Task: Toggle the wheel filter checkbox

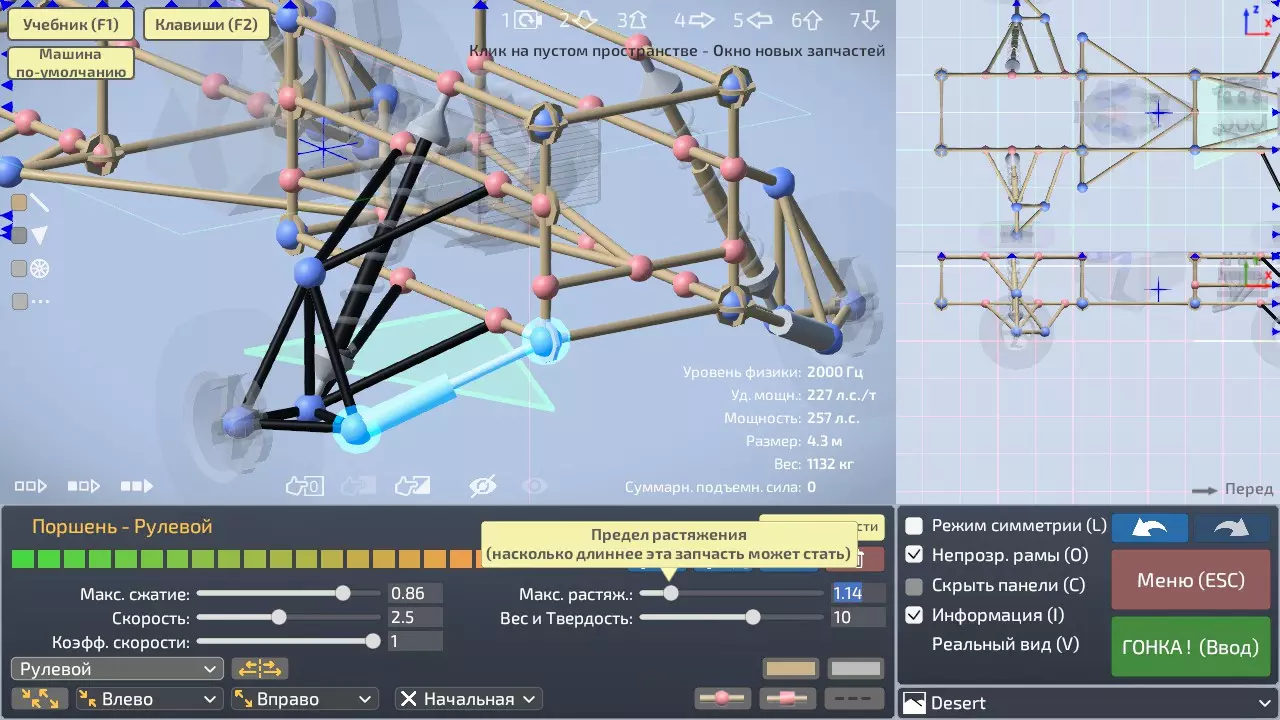Action: click(19, 268)
